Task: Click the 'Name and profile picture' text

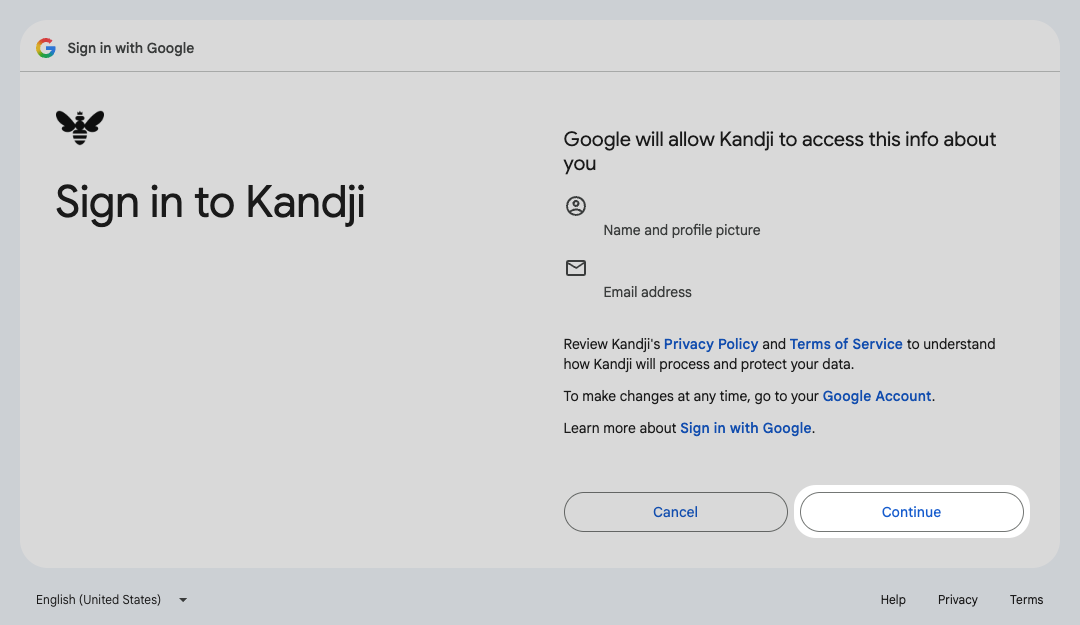Action: [x=682, y=230]
